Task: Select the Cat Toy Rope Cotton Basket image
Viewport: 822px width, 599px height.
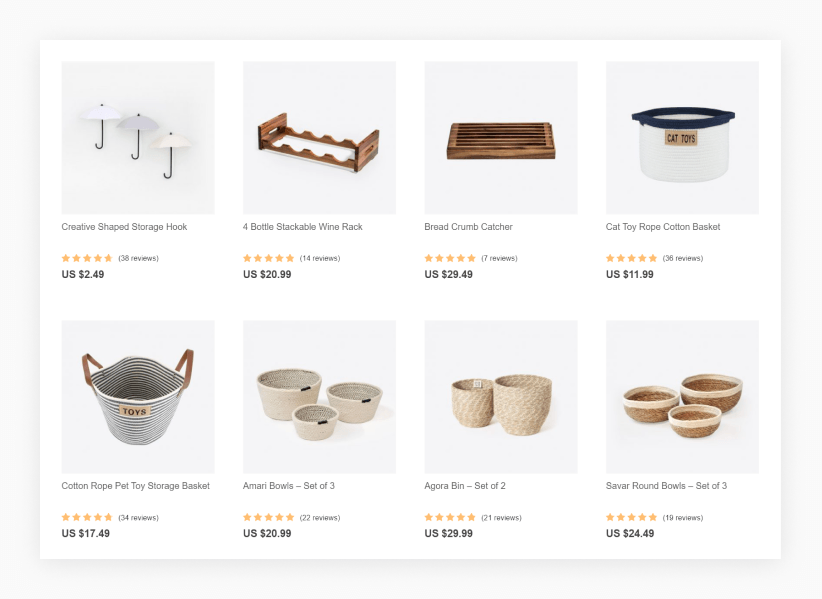Action: [682, 137]
